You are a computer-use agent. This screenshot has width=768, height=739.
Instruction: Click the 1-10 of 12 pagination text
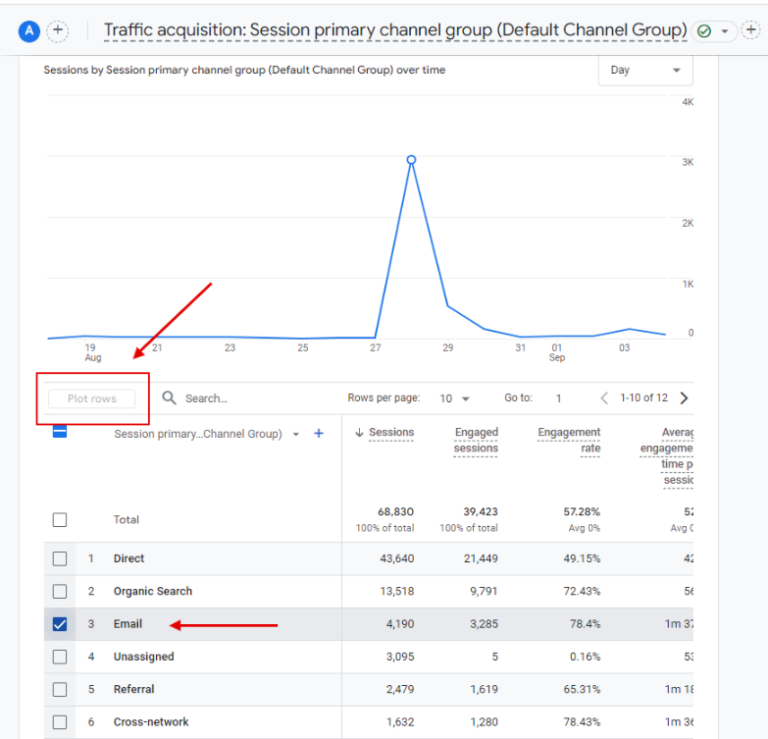644,398
